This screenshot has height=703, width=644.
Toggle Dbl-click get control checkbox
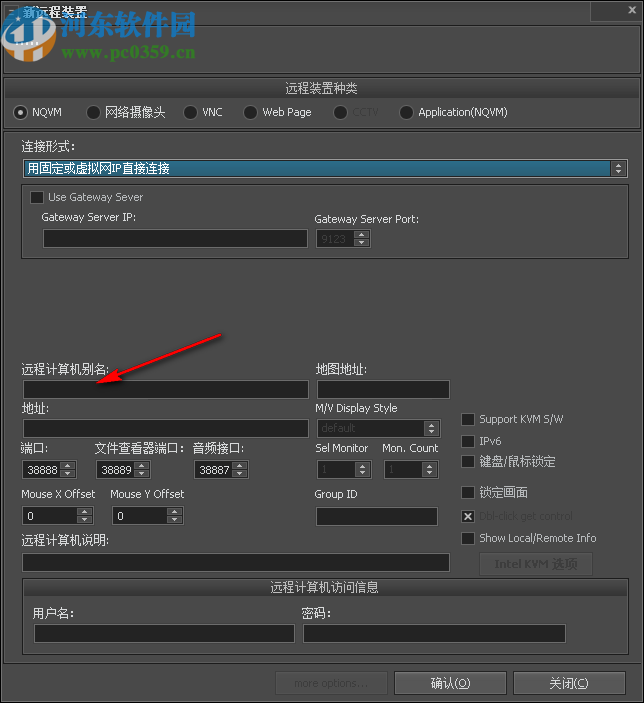tap(468, 516)
